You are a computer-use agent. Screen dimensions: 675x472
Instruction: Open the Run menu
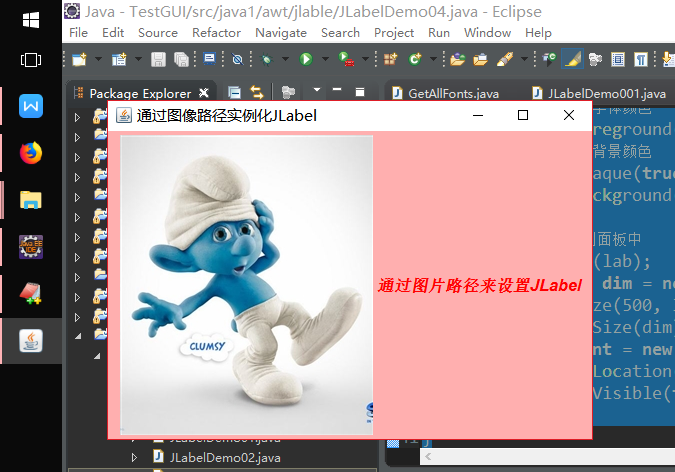(439, 33)
